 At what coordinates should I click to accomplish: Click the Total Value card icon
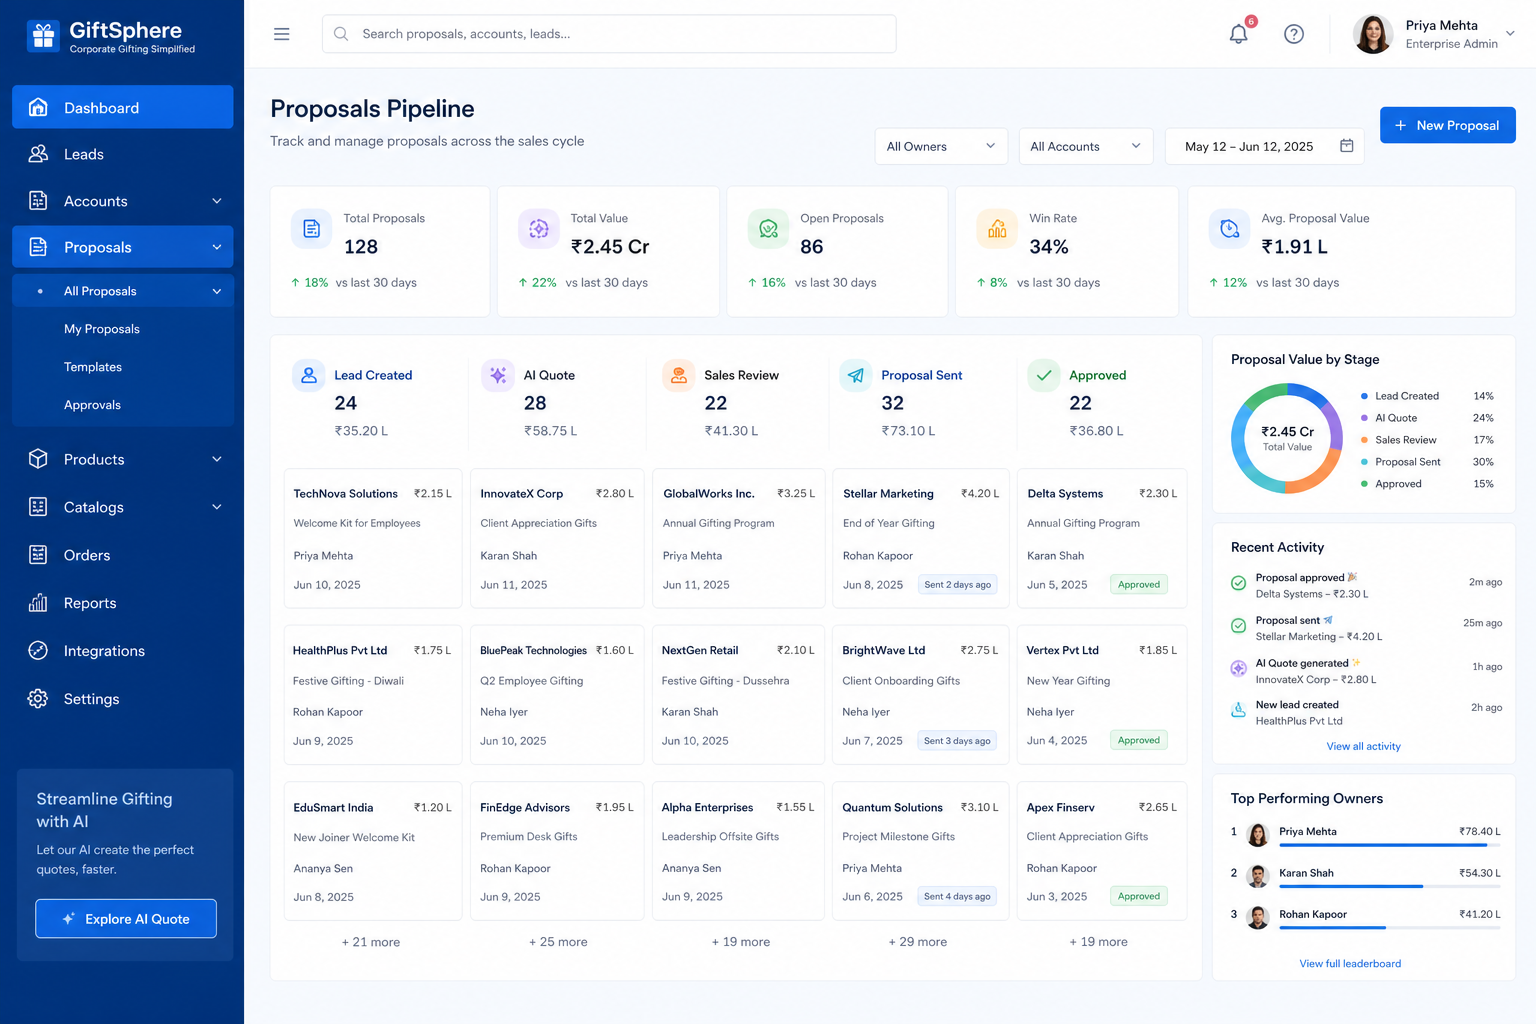pos(539,229)
